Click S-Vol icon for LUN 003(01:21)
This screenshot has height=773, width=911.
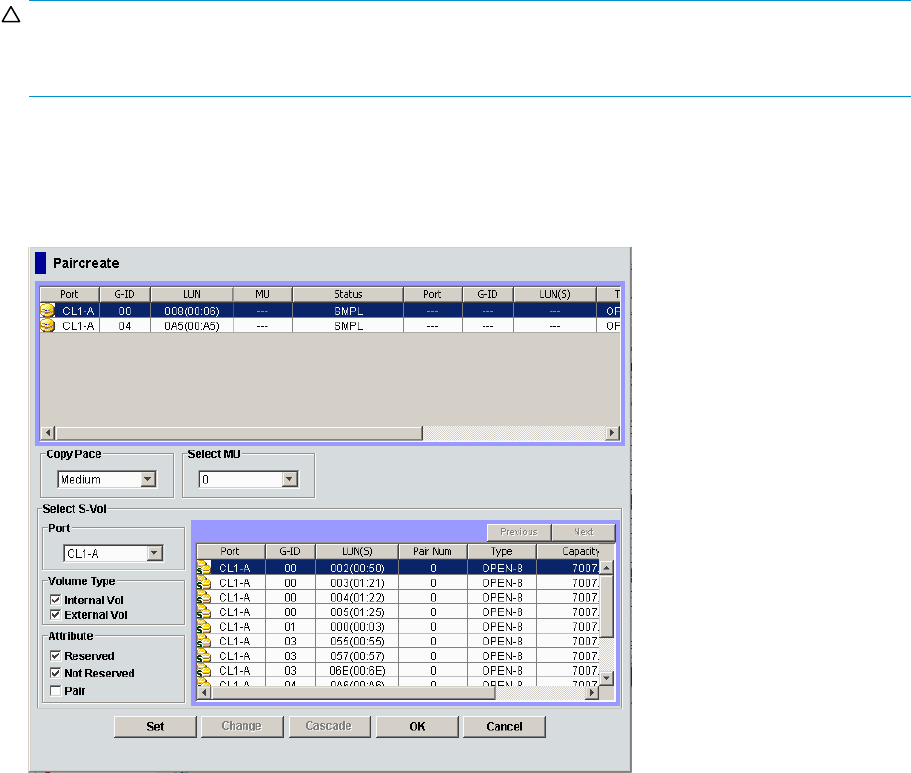[x=204, y=582]
